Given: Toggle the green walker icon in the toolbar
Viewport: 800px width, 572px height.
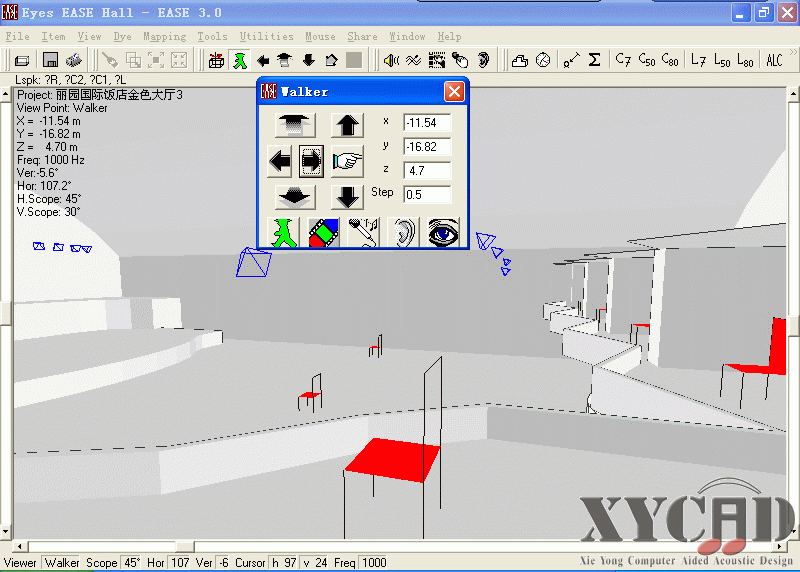Looking at the screenshot, I should (x=240, y=60).
